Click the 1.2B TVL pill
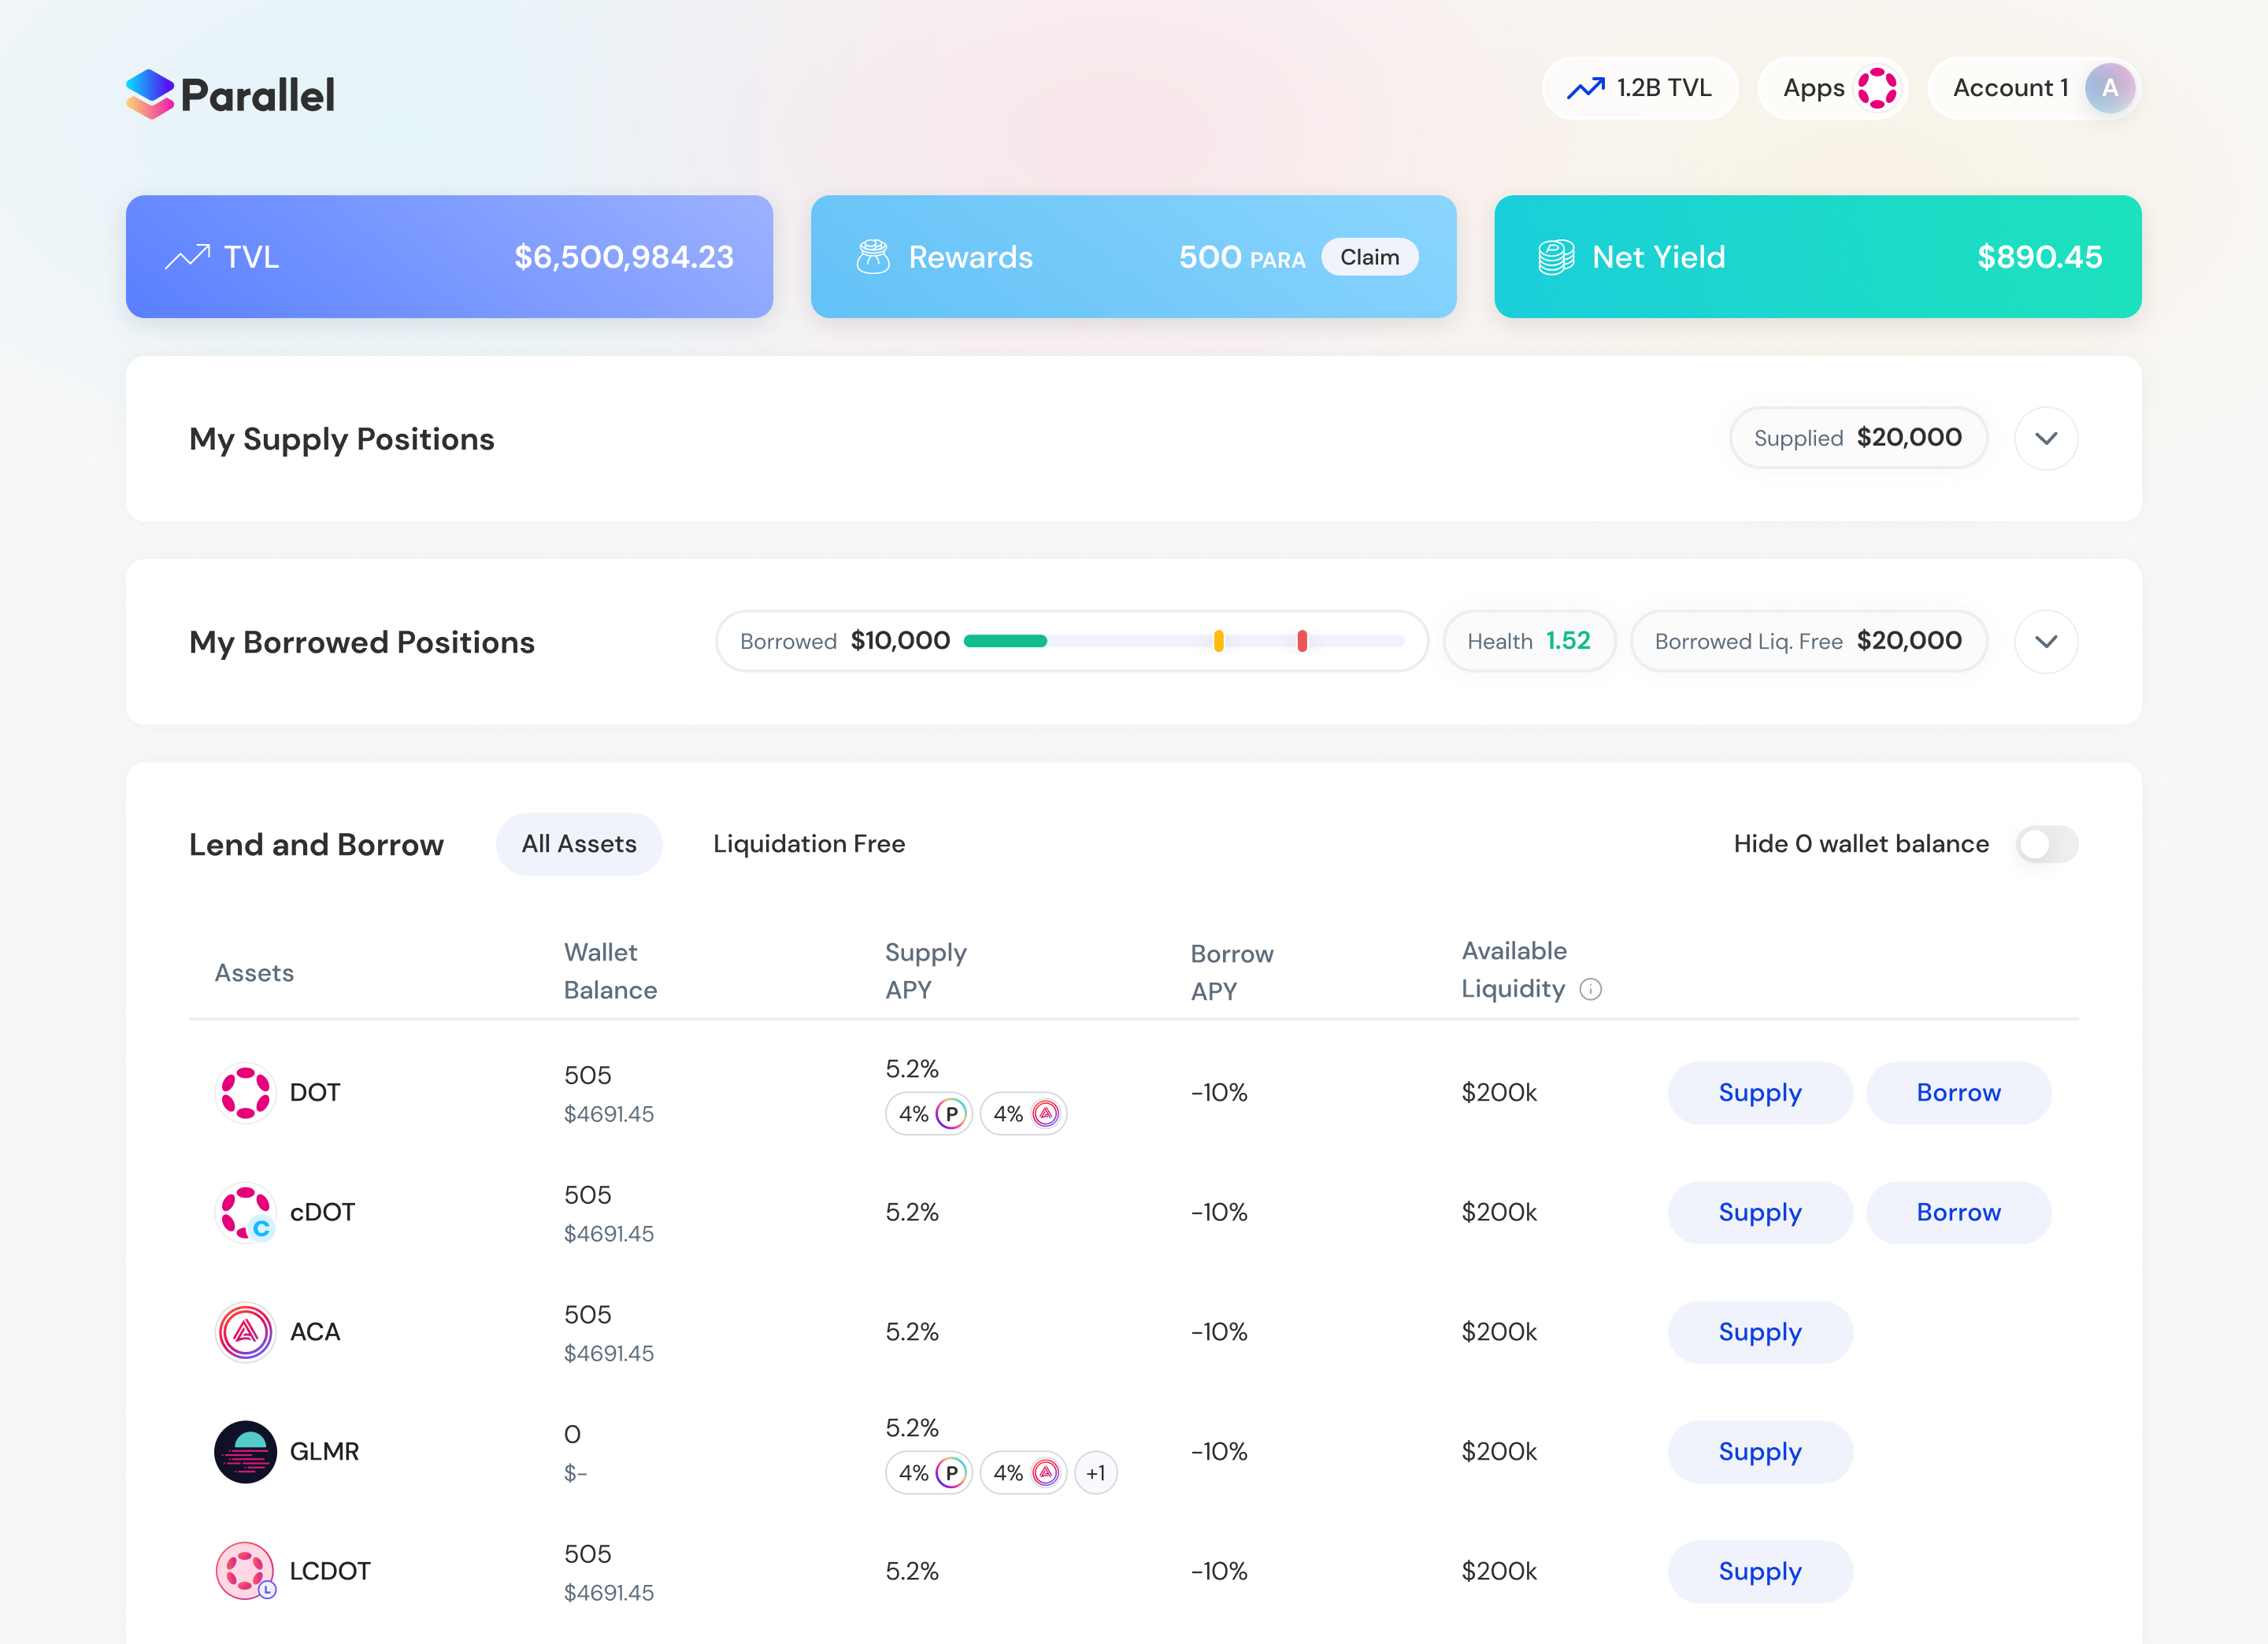 pyautogui.click(x=1639, y=88)
